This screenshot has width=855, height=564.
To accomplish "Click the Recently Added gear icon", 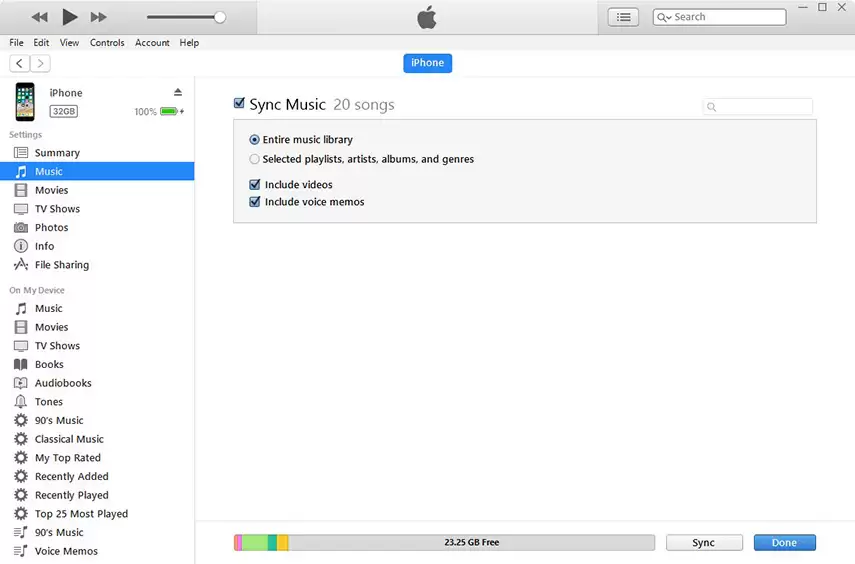I will coord(21,476).
